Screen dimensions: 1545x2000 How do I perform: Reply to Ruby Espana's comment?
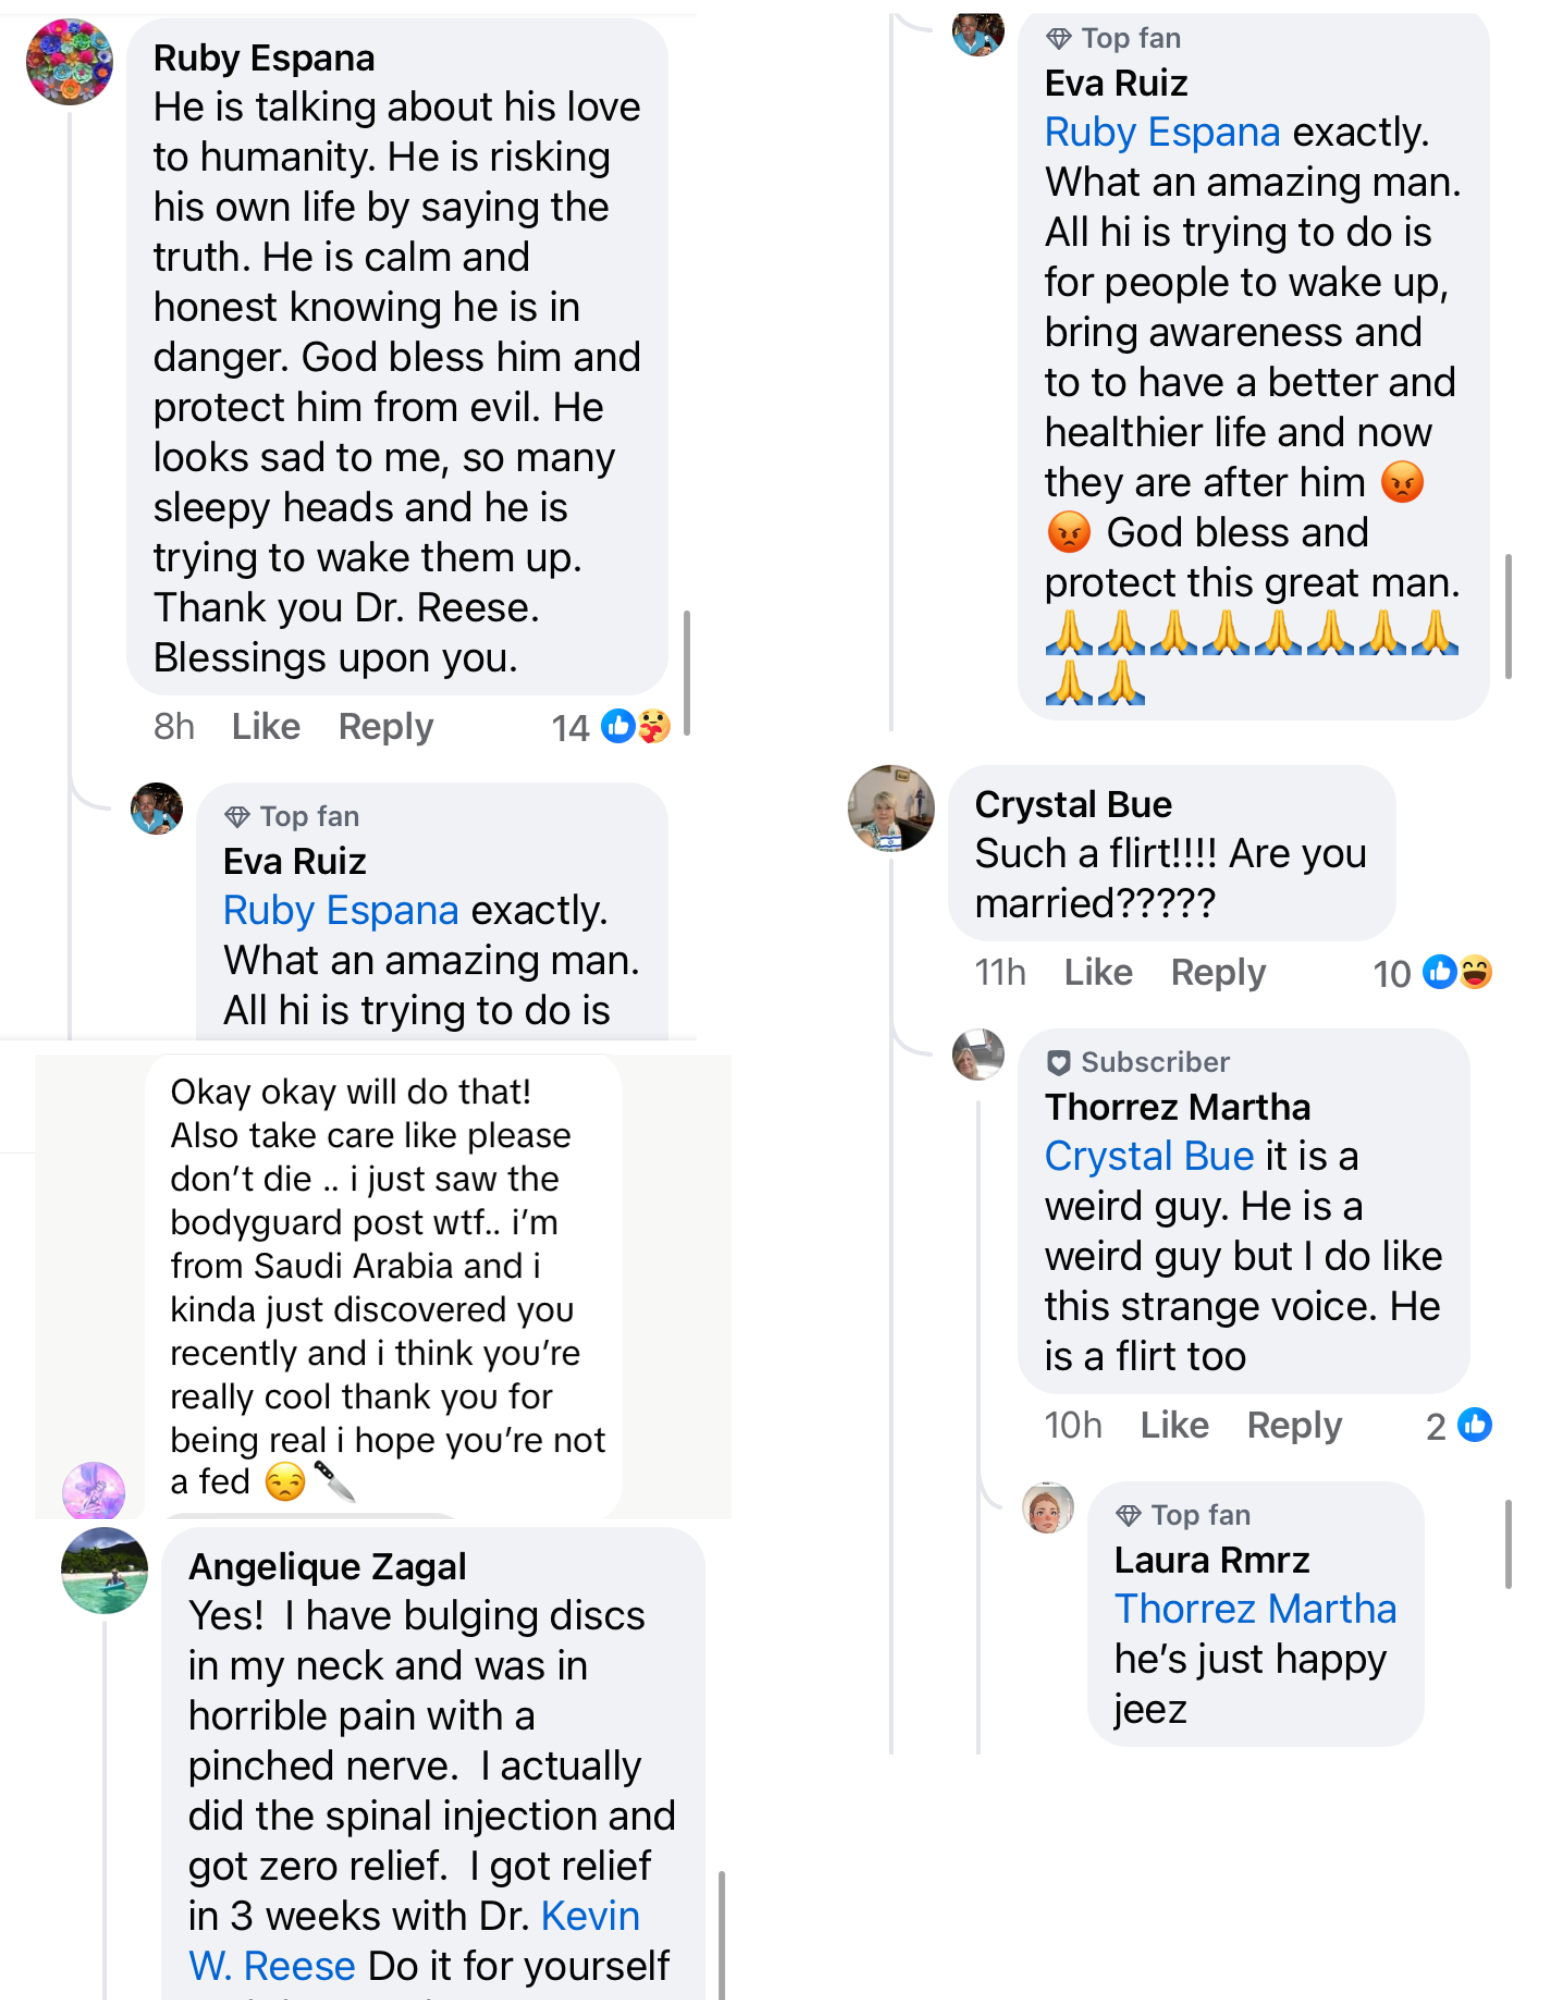[386, 727]
